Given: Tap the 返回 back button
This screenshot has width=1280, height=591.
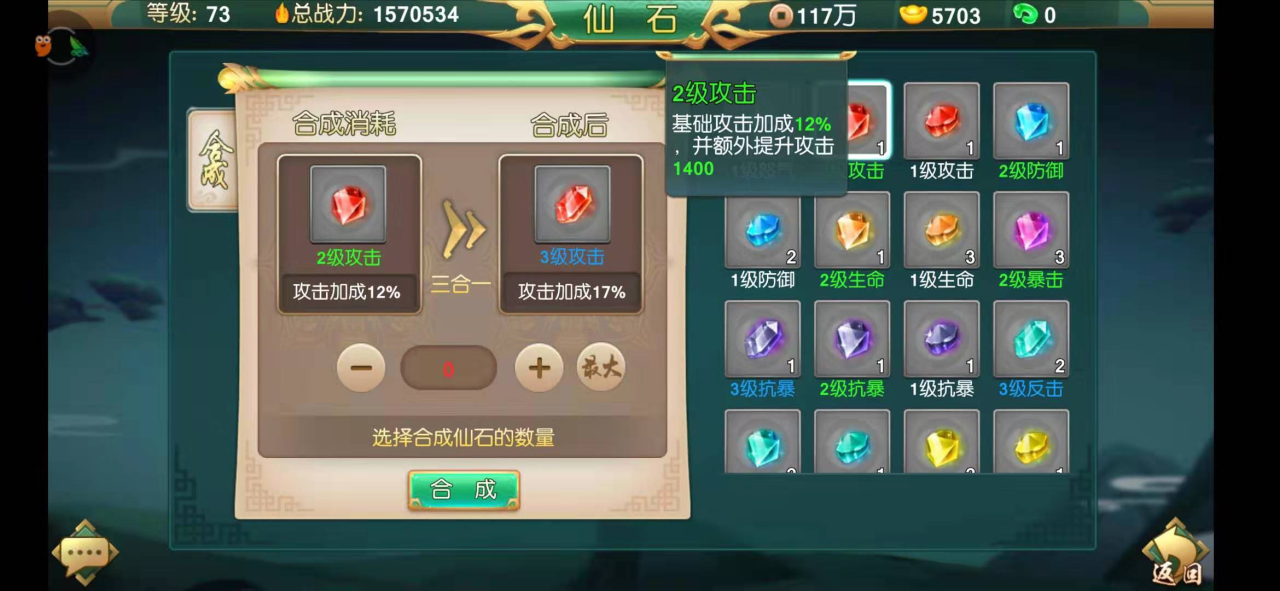Looking at the screenshot, I should [1176, 553].
